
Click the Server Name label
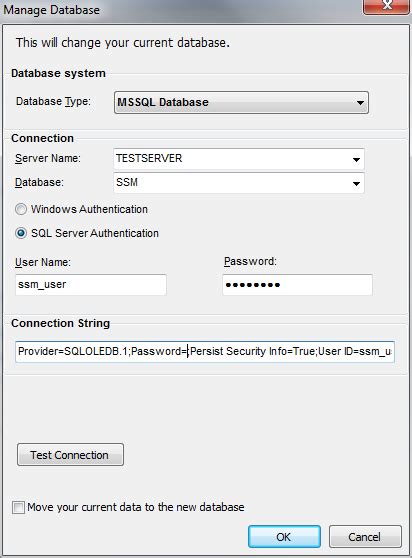pos(48,158)
